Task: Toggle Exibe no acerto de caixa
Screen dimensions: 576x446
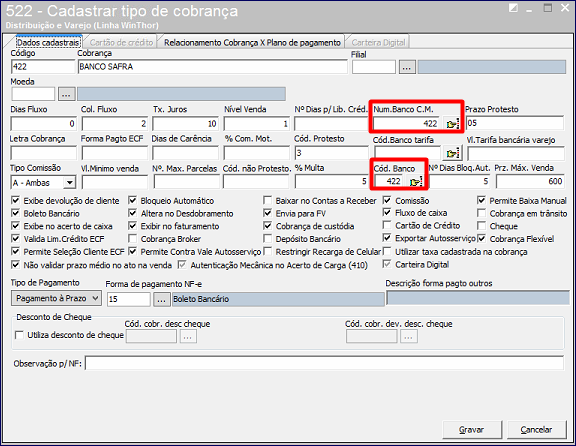Action: pyautogui.click(x=15, y=226)
